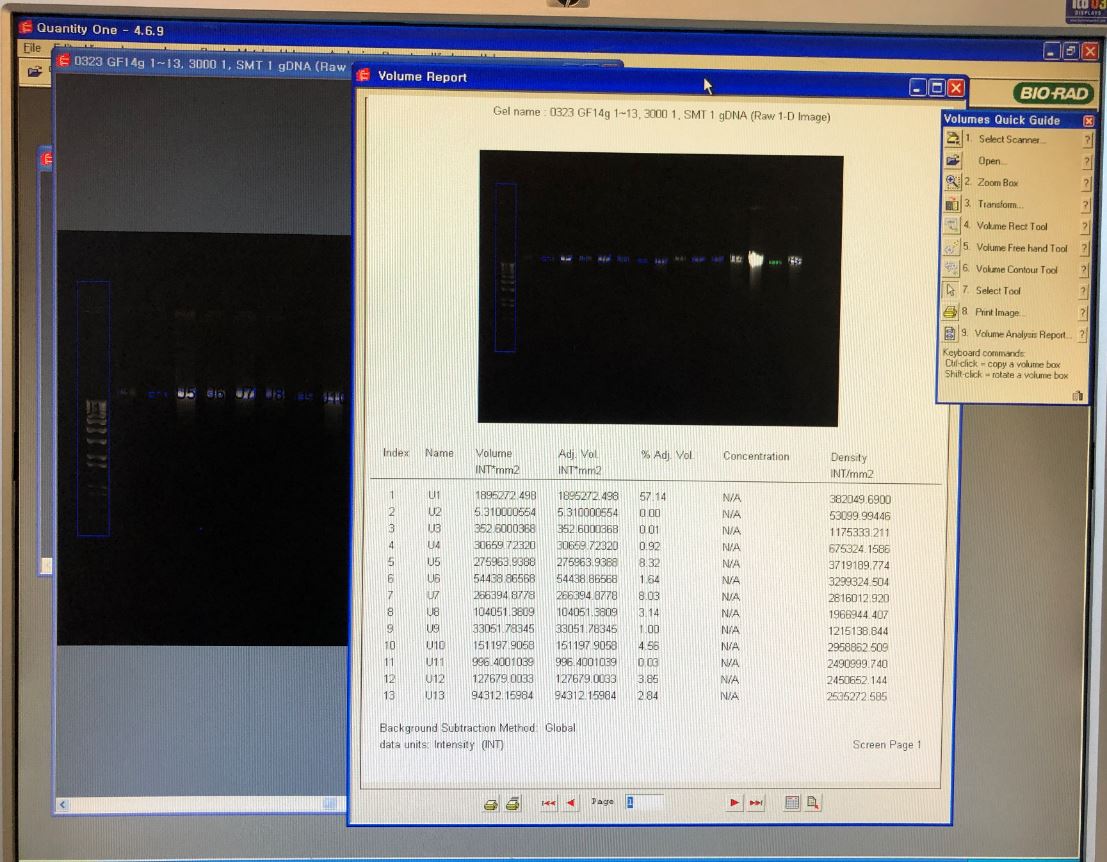Open the File menu
This screenshot has width=1107, height=862.
point(31,48)
